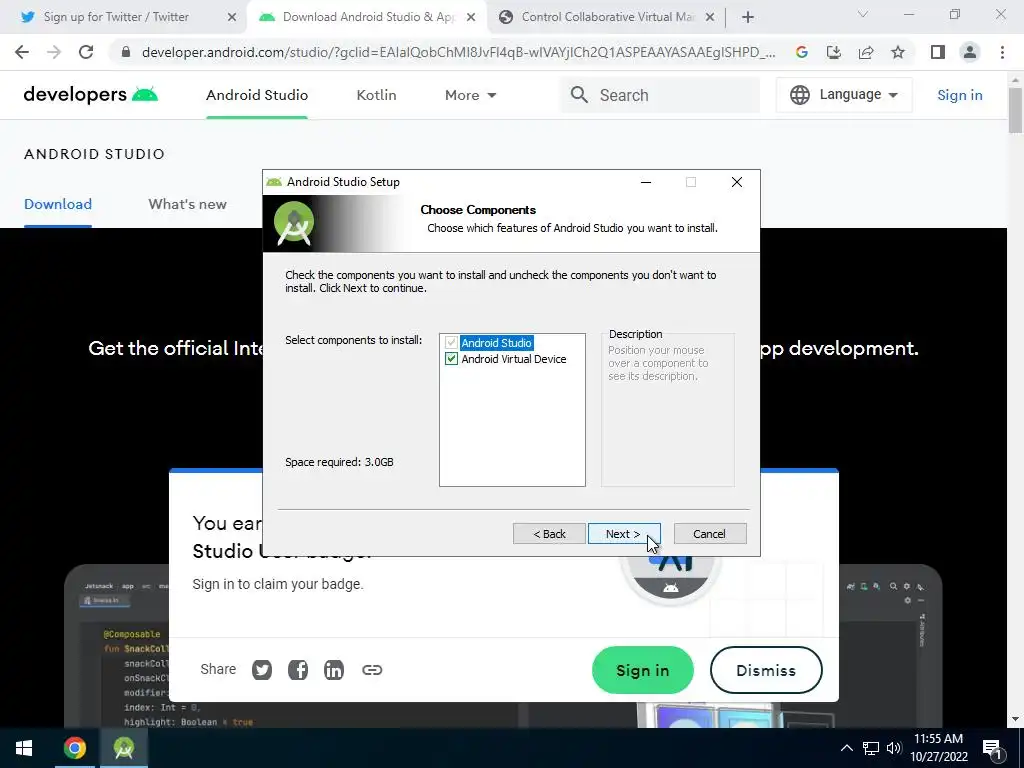Share badge via LinkedIn icon
Screen dimensions: 1024x768
click(x=334, y=670)
